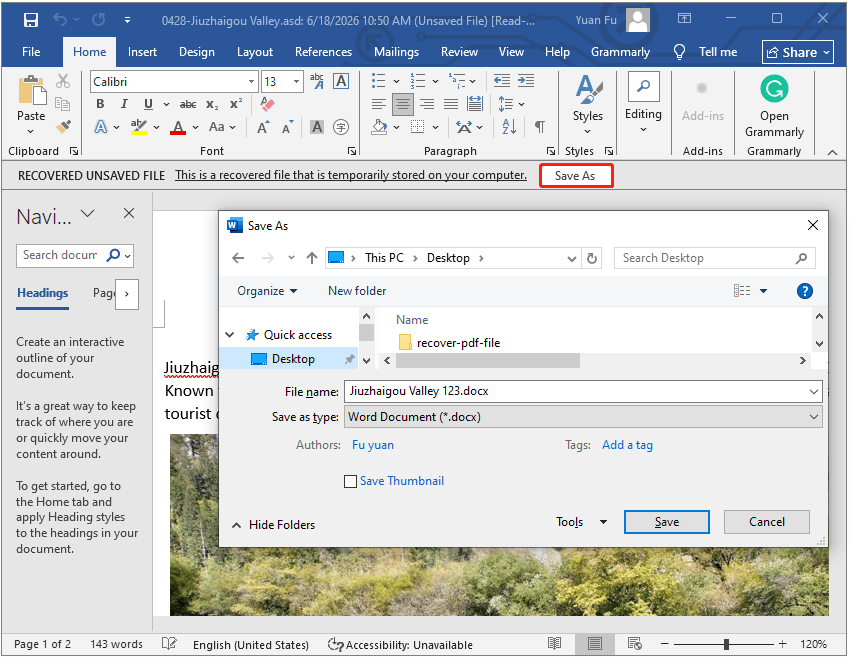Collapse the Quick access tree node

point(230,335)
